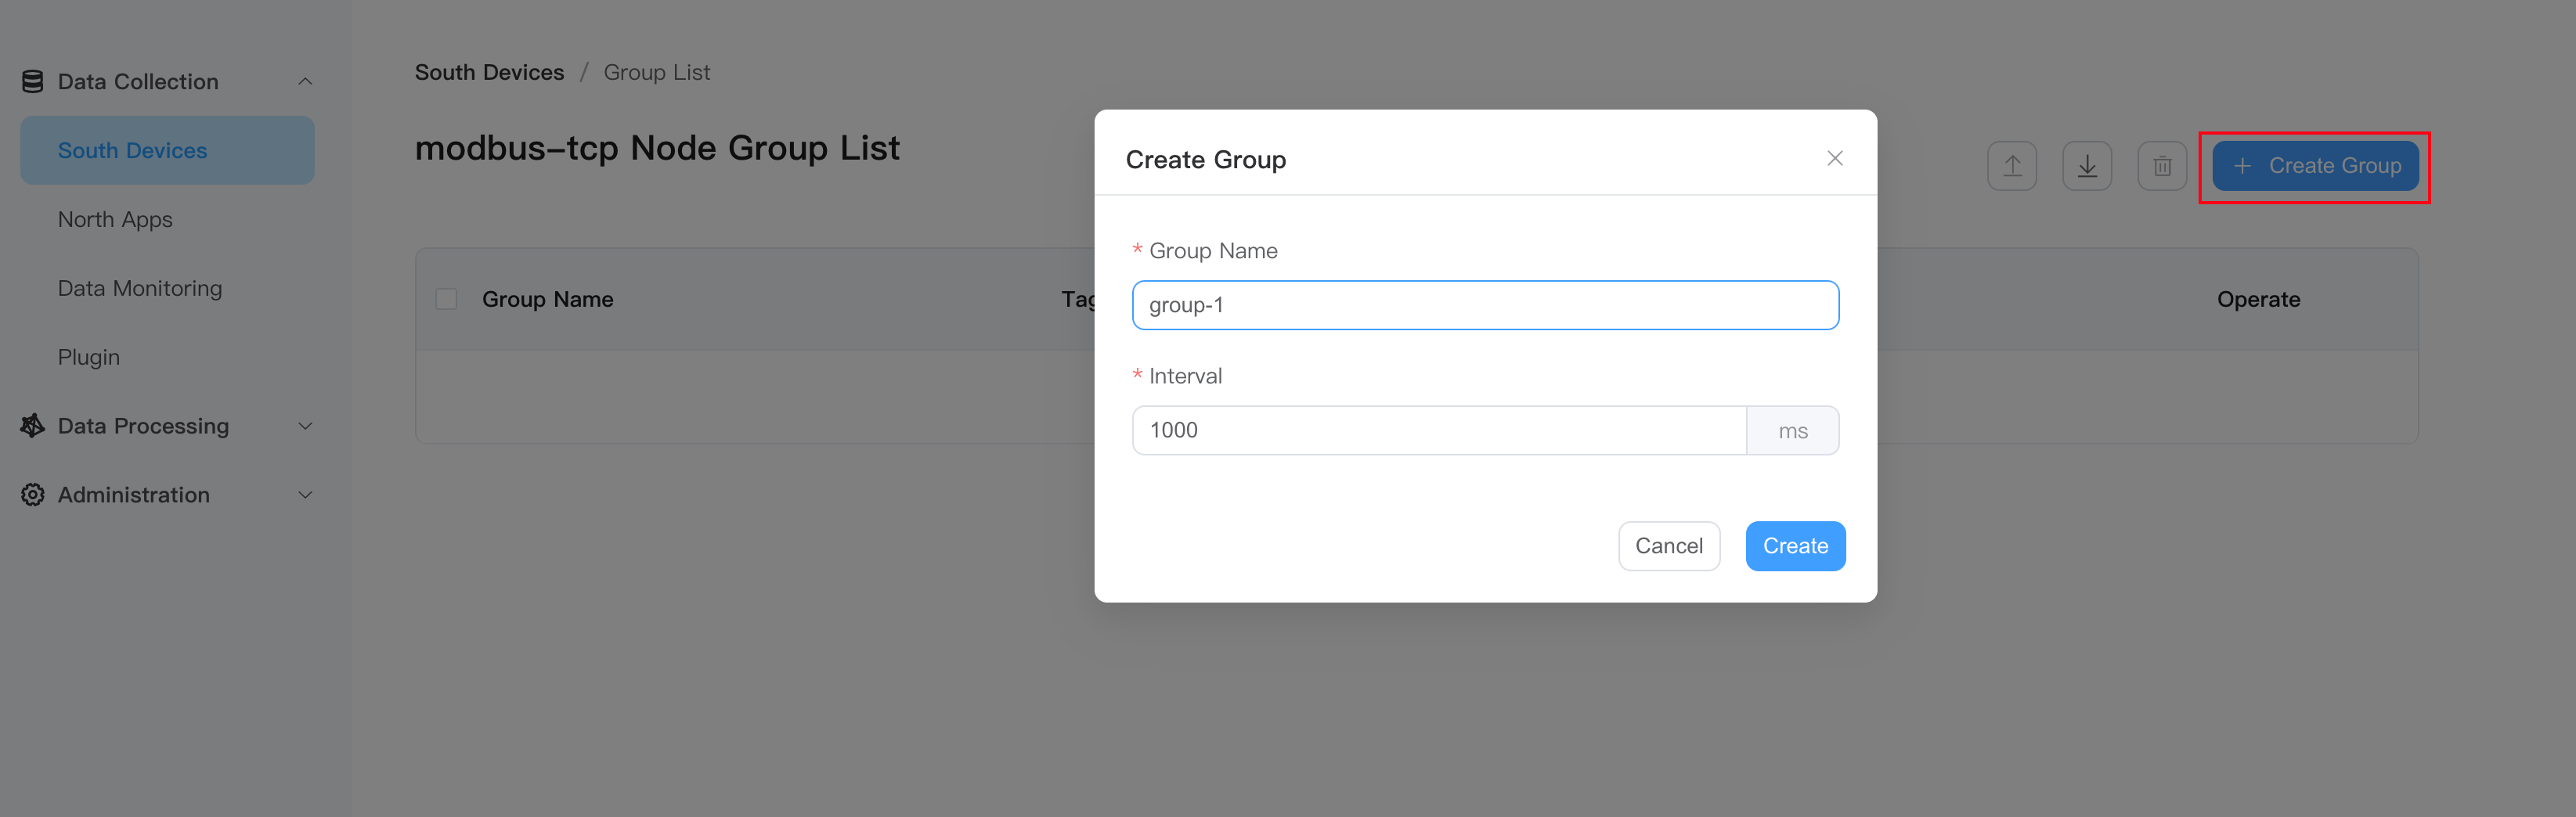Expand the Data Processing section
Viewport: 2576px width, 817px height.
[x=306, y=425]
